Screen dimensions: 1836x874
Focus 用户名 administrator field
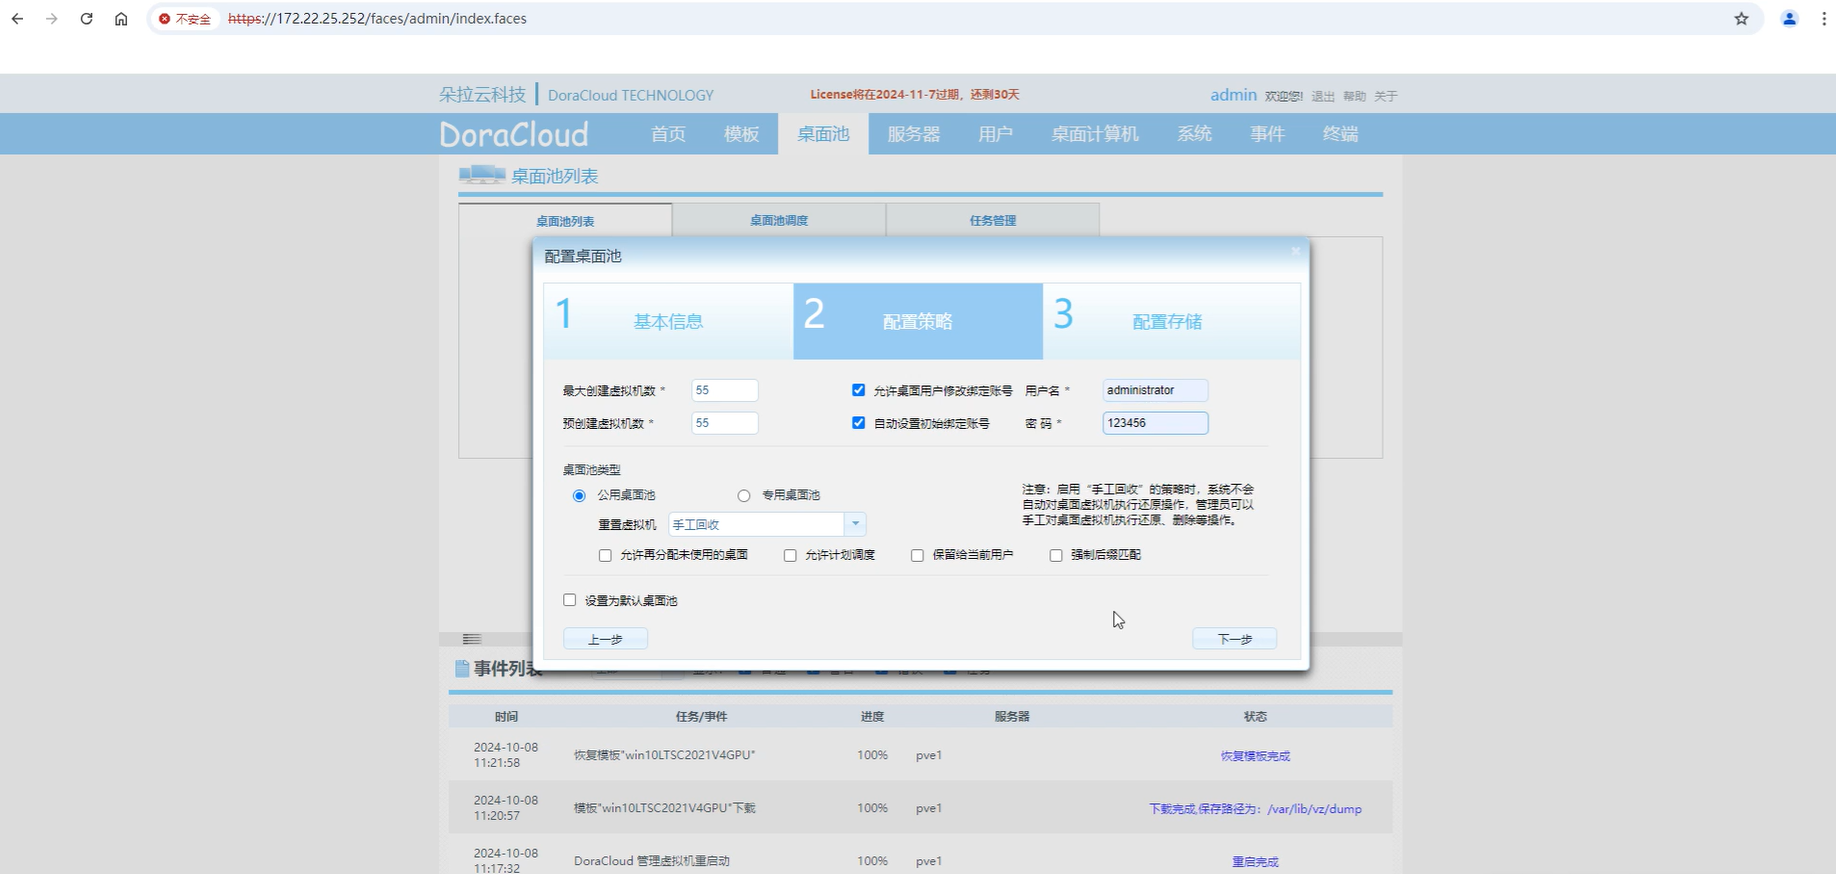point(1155,390)
